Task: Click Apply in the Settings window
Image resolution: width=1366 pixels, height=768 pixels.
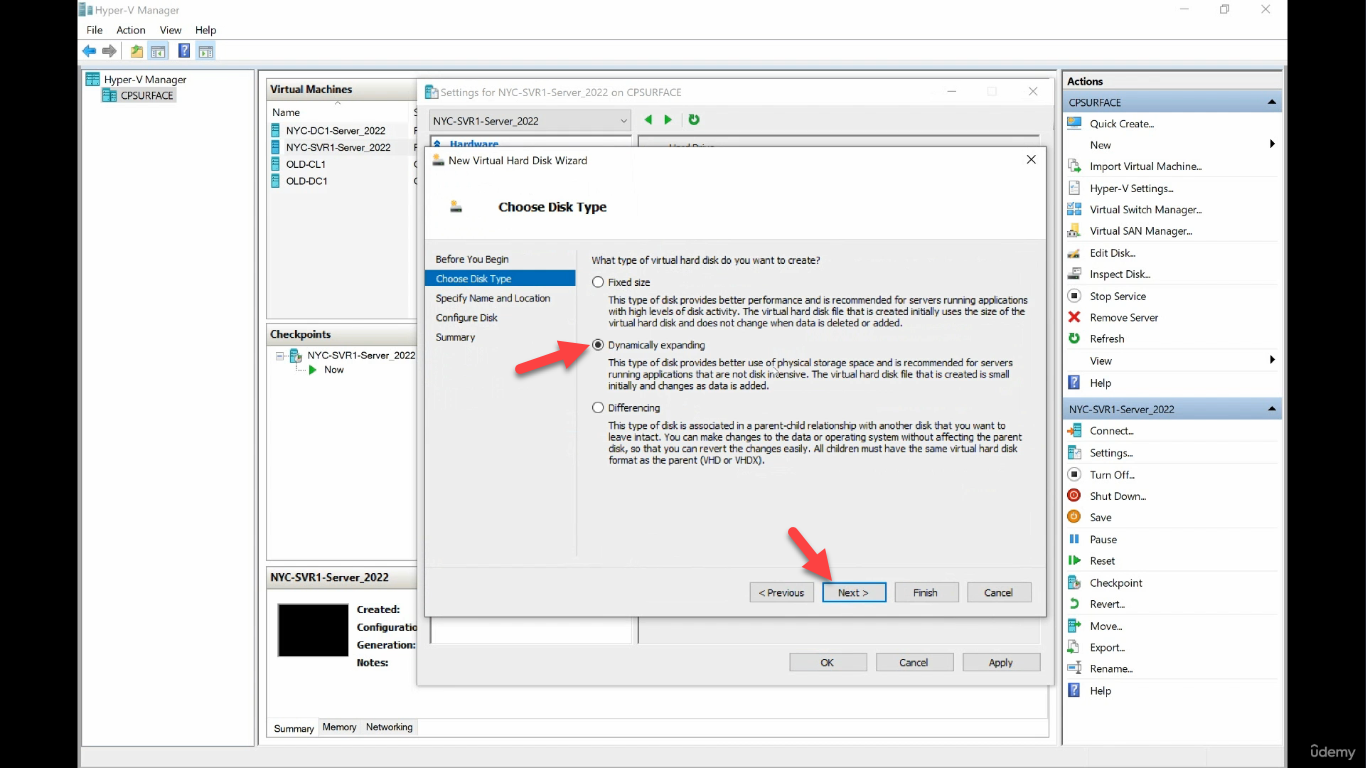Action: (x=1001, y=662)
